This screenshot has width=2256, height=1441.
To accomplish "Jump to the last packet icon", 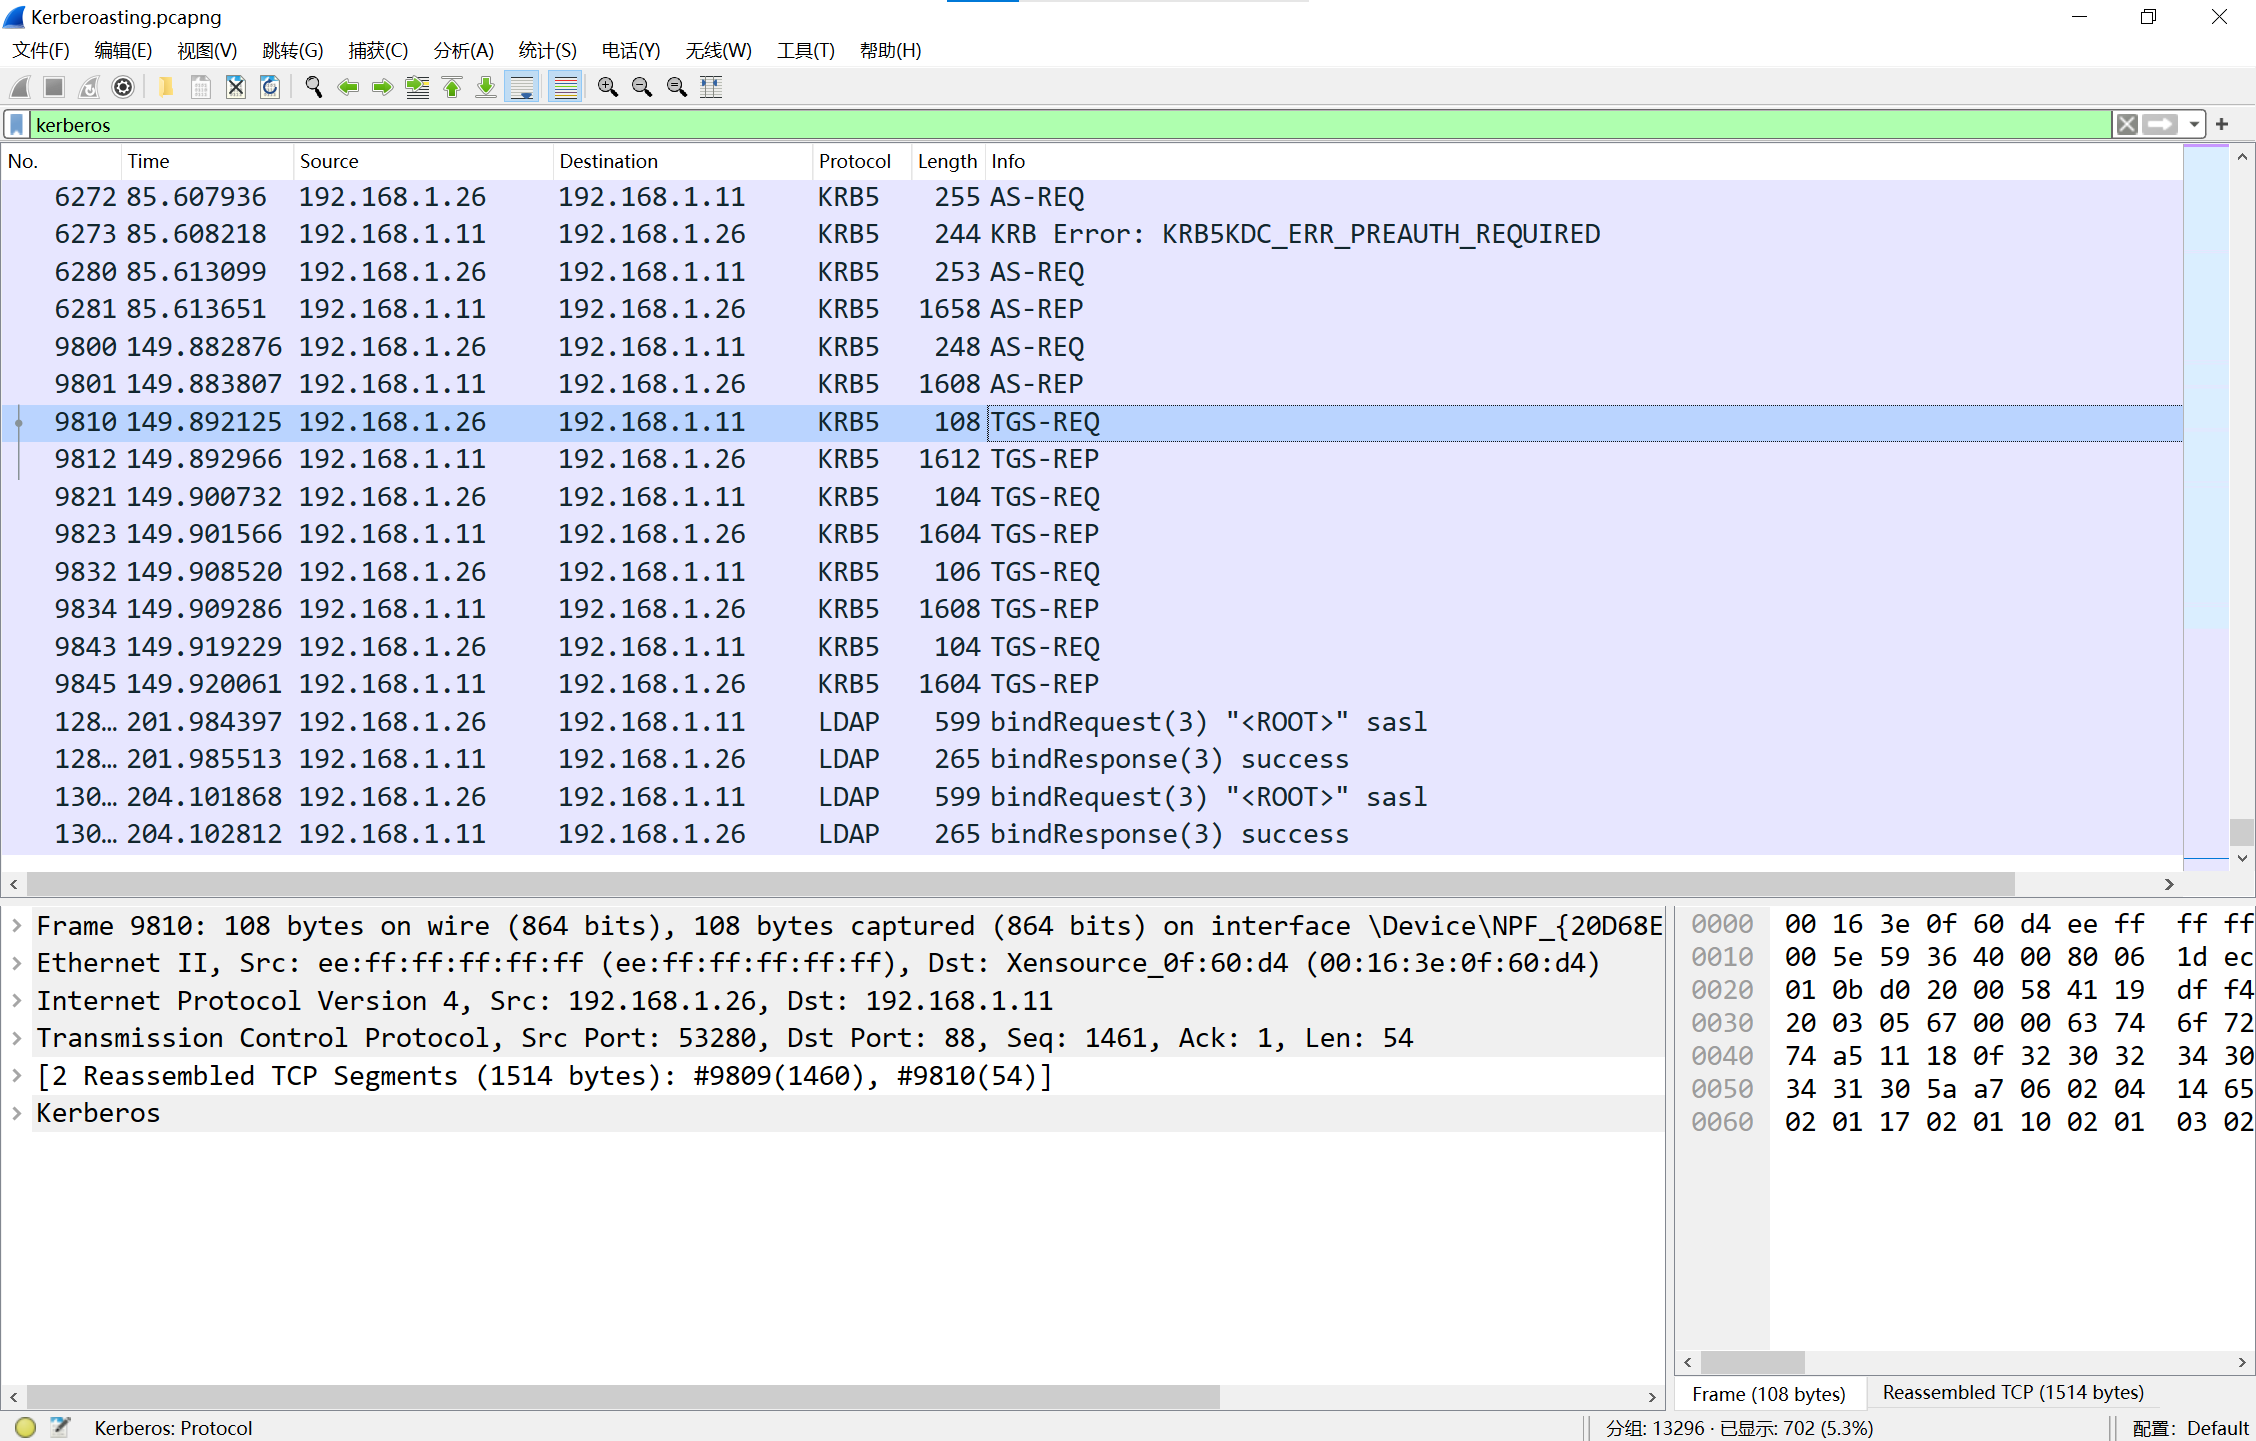I will 486,87.
